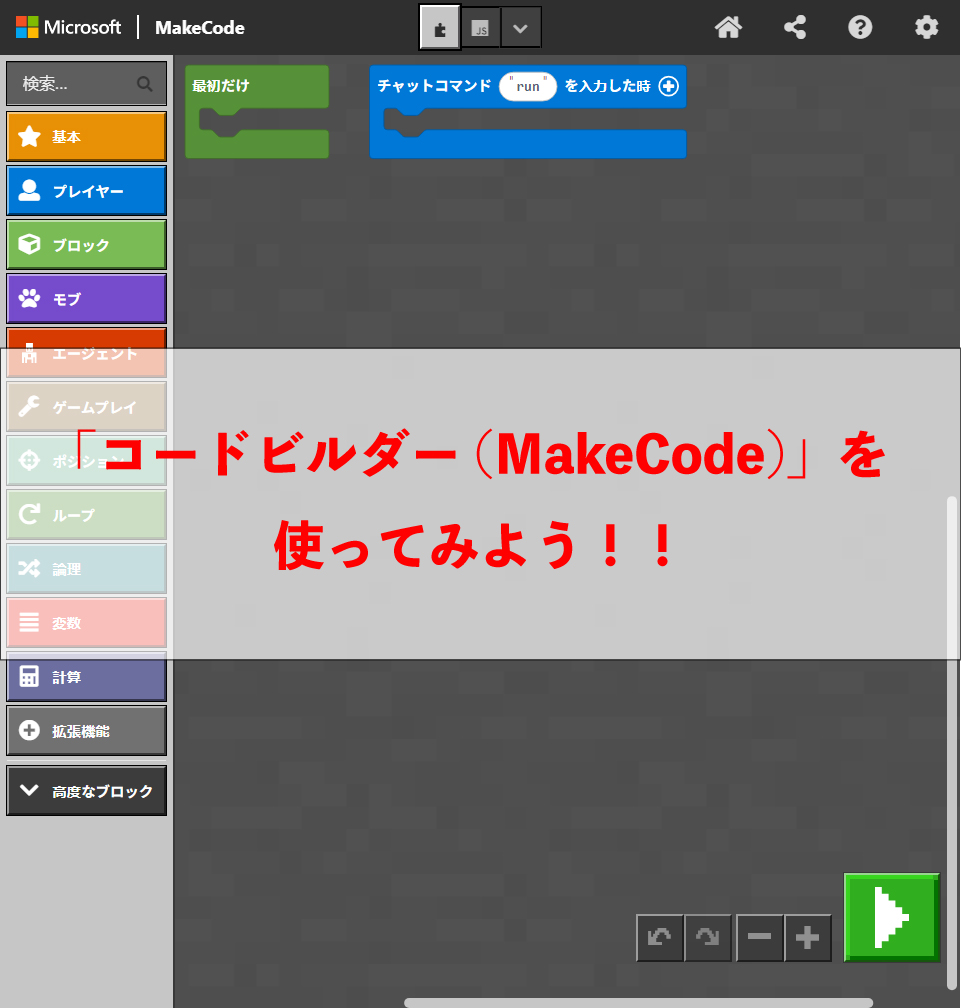Edit the "run" command text field

pos(528,86)
